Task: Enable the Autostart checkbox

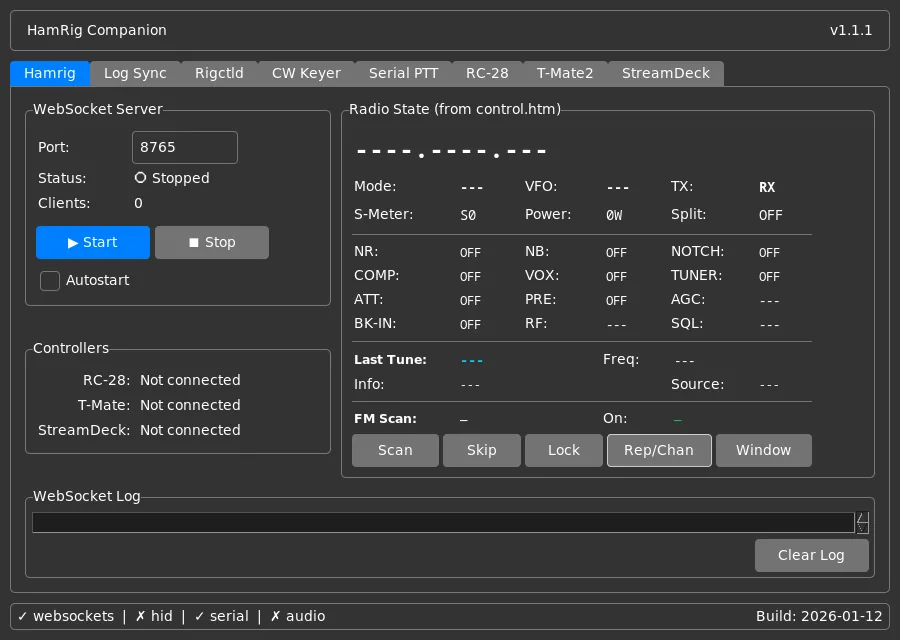Action: [50, 281]
